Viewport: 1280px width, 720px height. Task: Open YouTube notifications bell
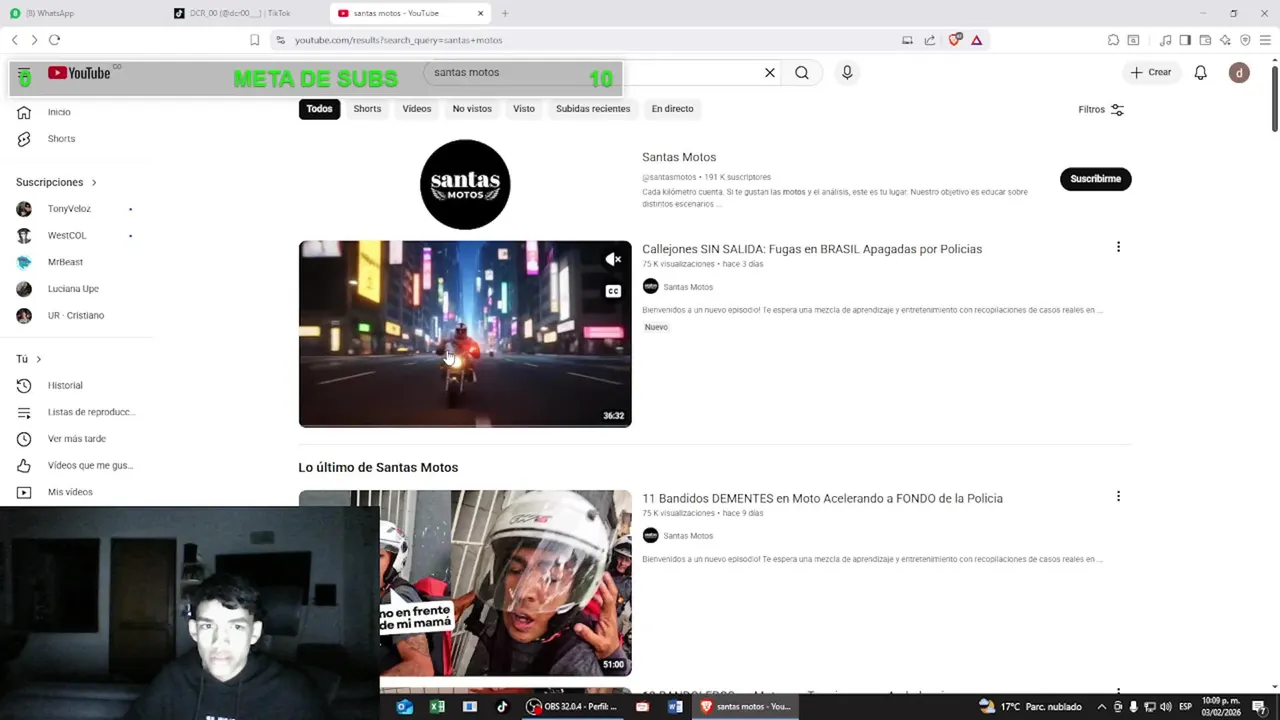pos(1201,73)
